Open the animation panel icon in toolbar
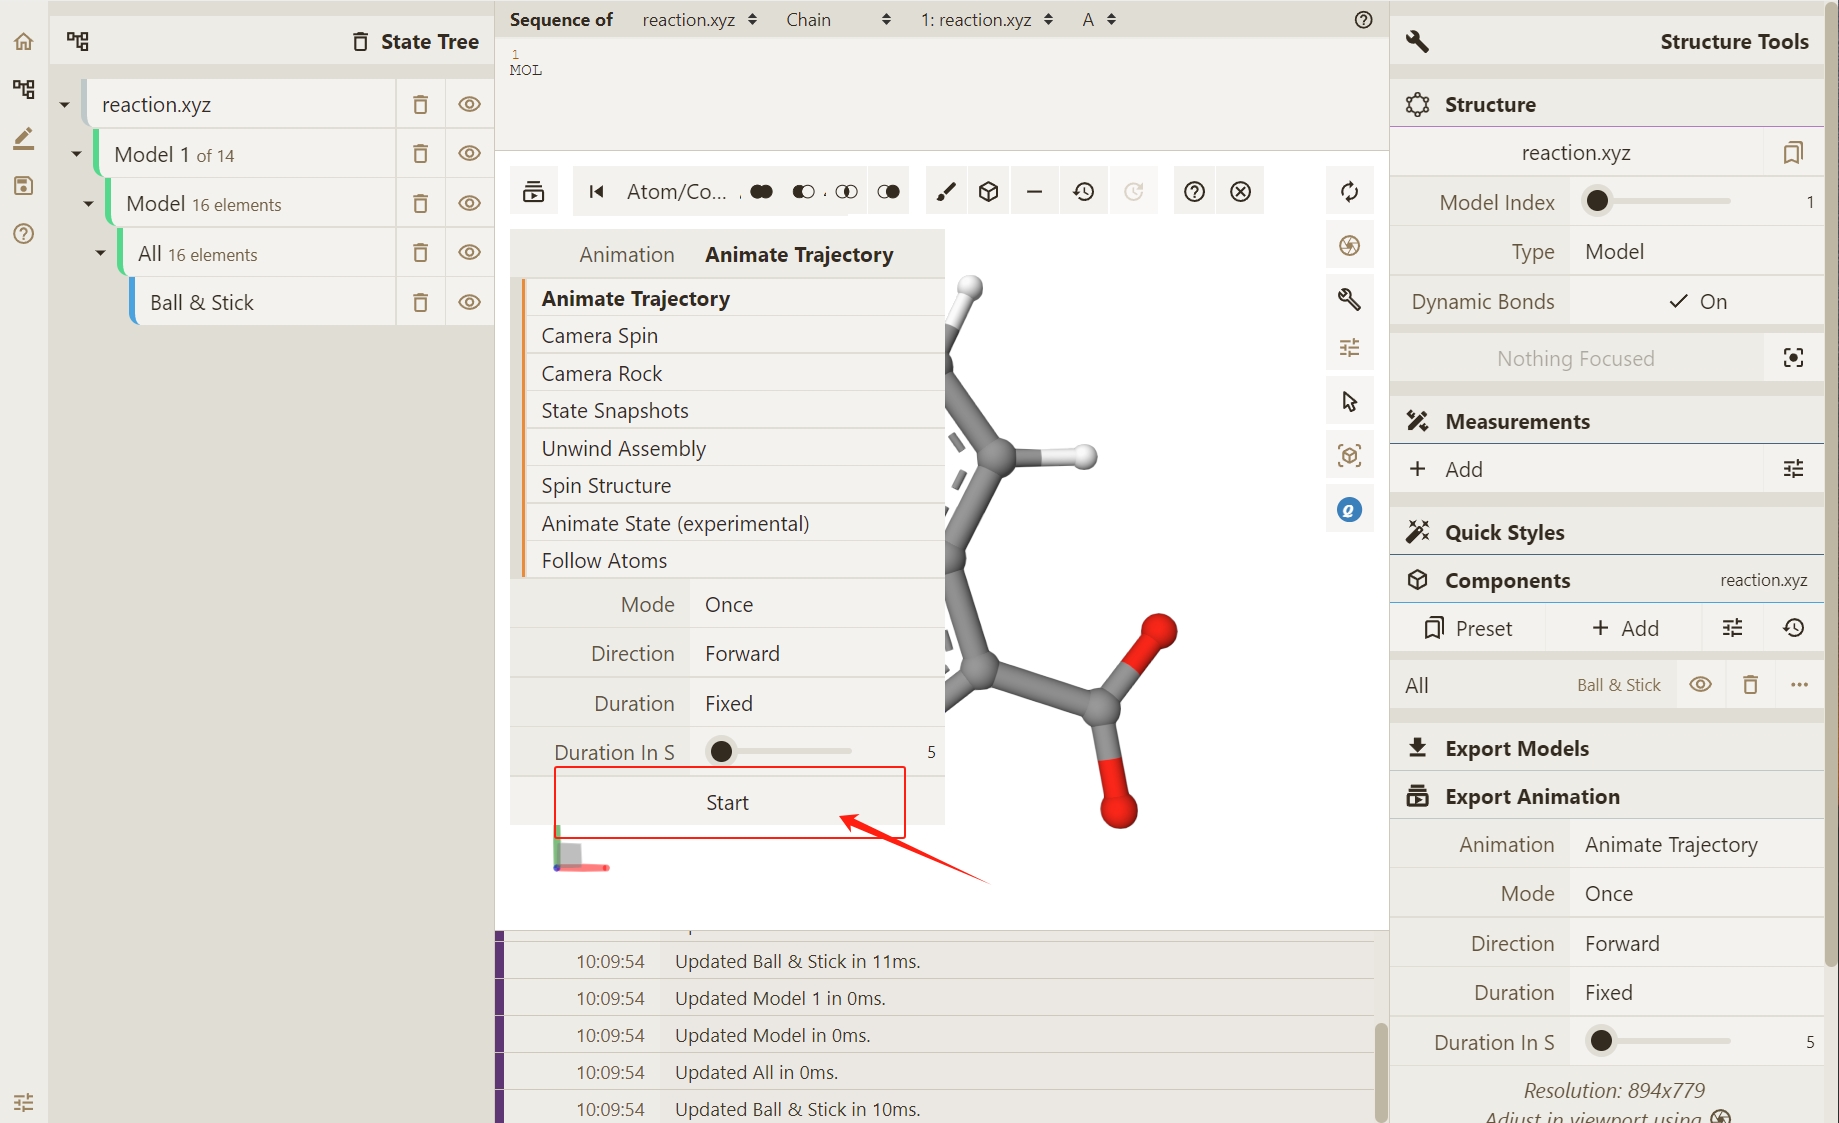1839x1123 pixels. coord(534,191)
